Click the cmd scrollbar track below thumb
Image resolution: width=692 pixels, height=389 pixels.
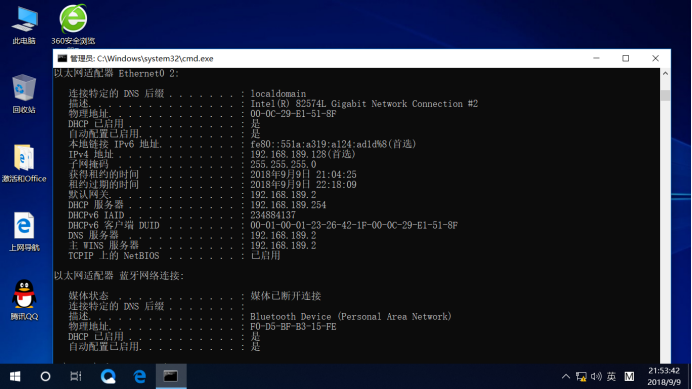click(x=665, y=232)
